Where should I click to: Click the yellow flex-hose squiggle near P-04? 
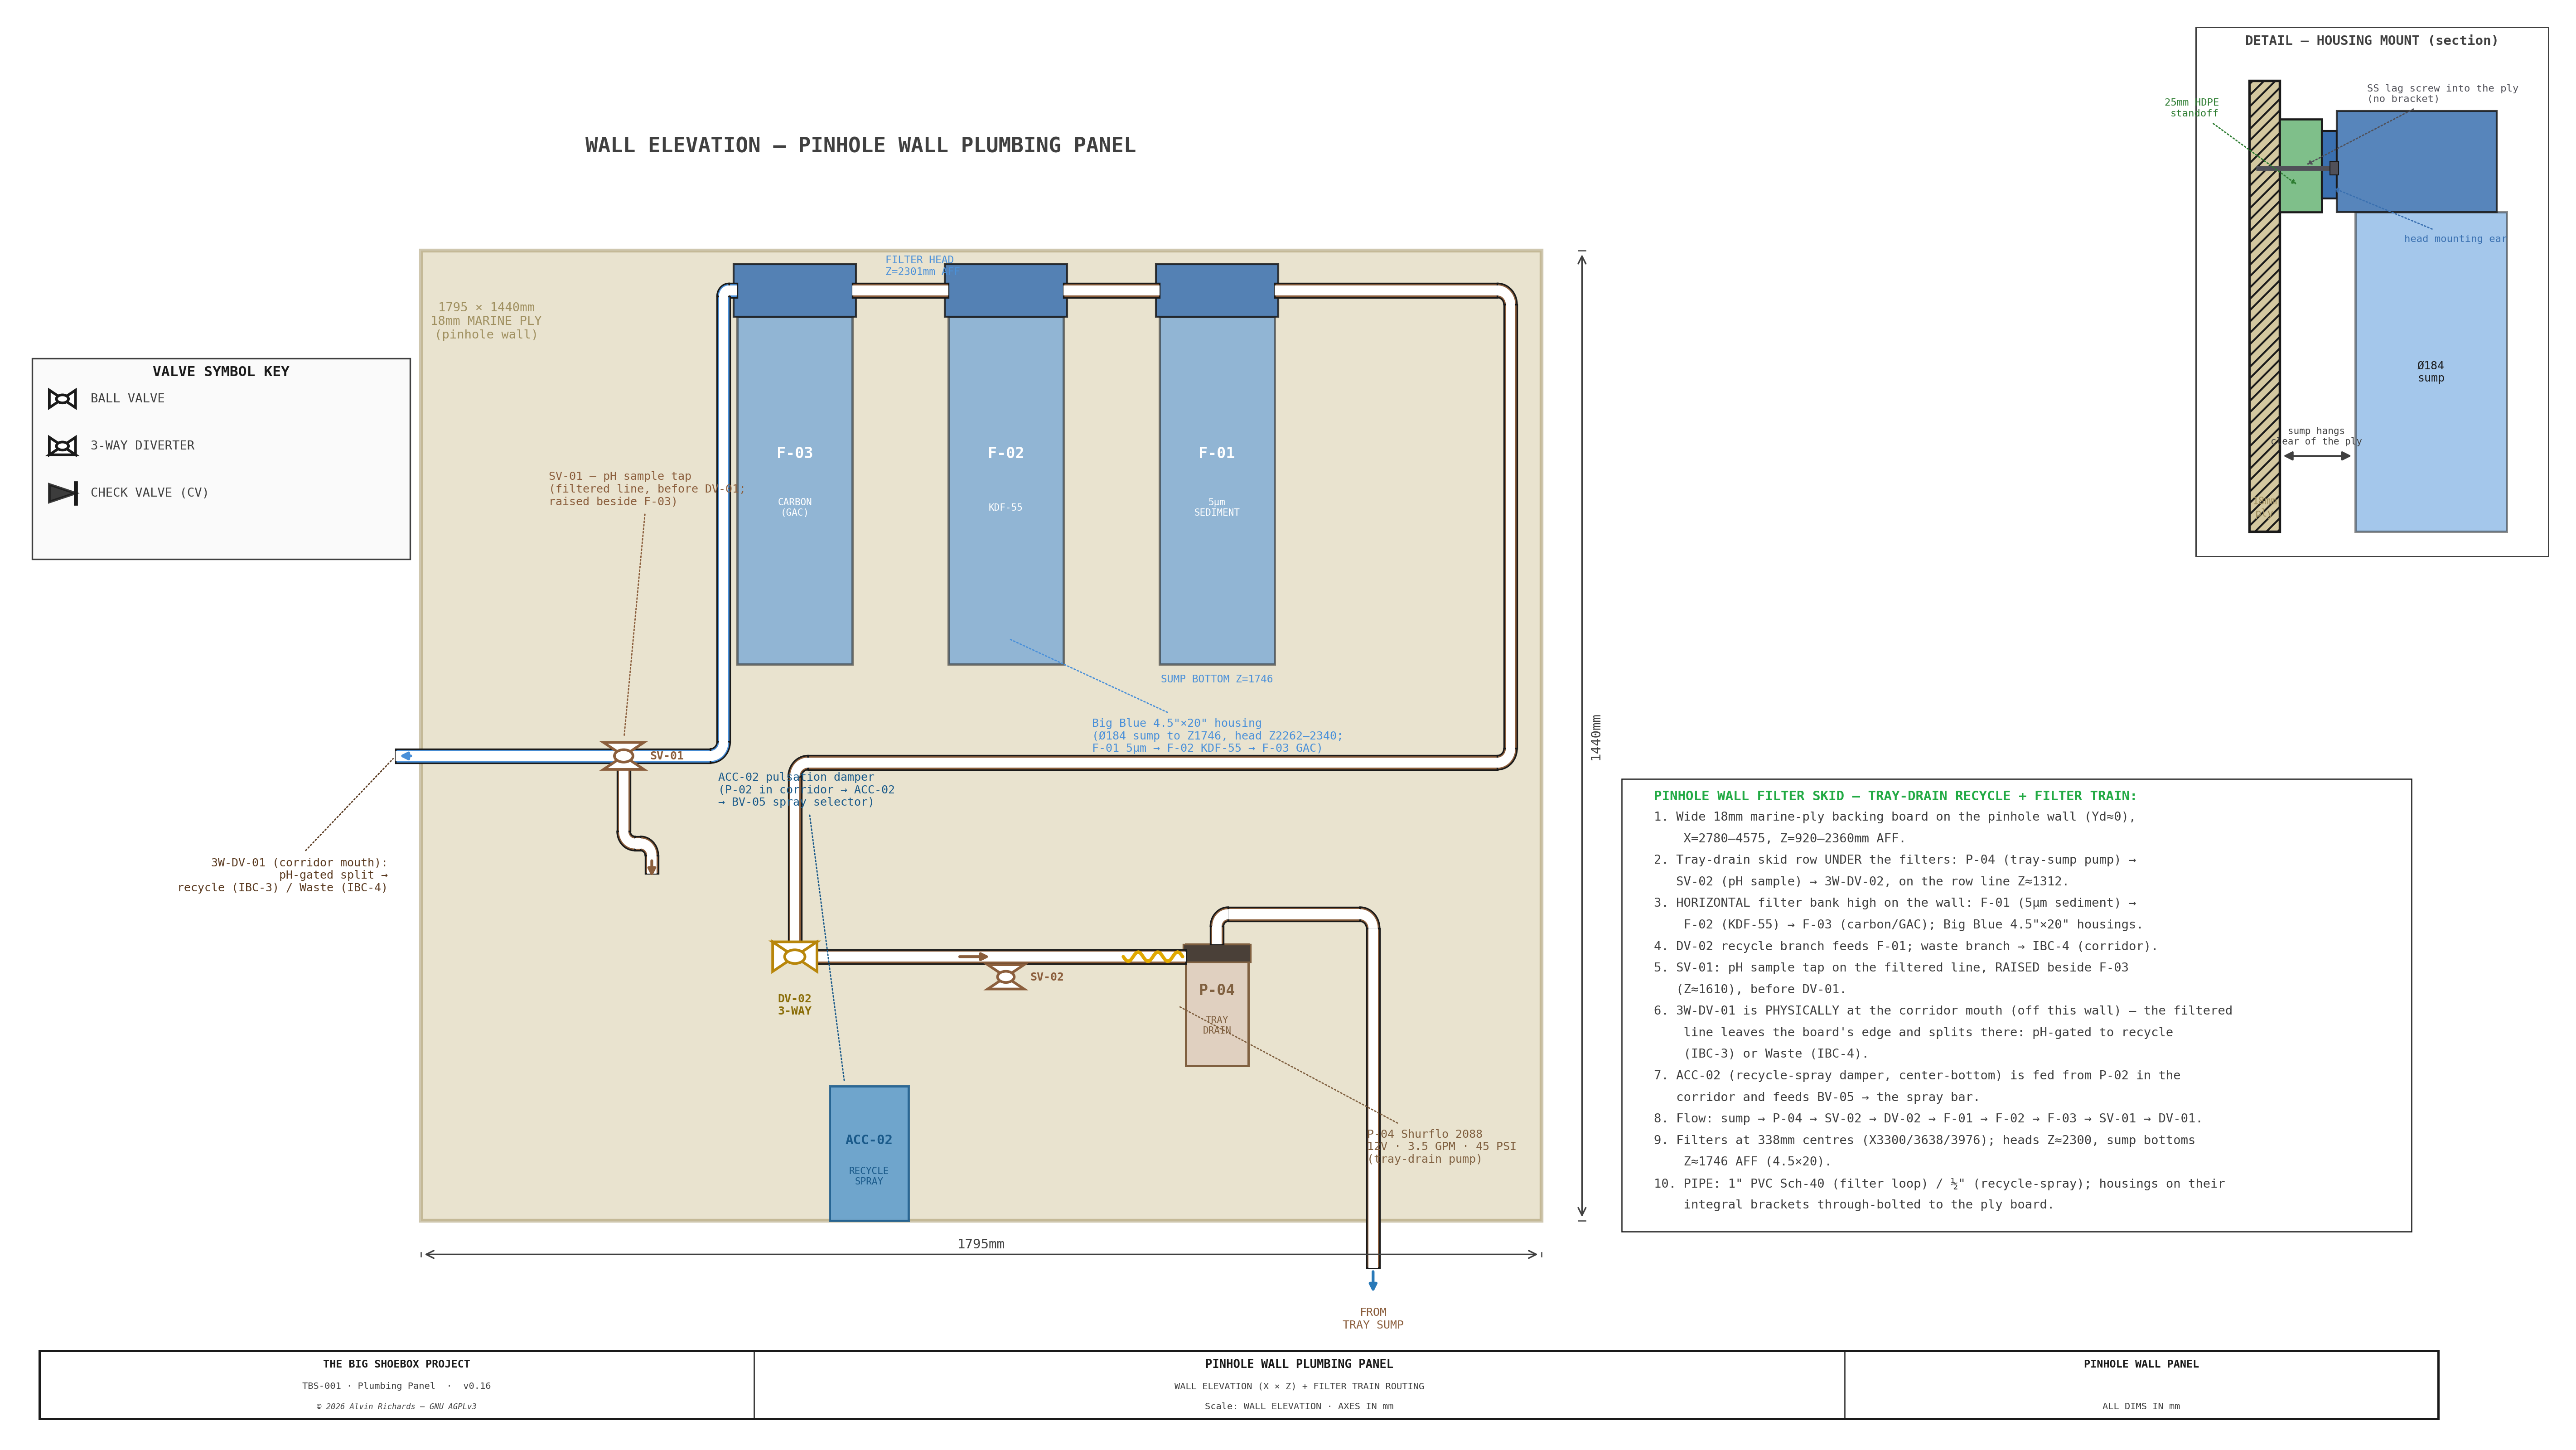[1153, 957]
